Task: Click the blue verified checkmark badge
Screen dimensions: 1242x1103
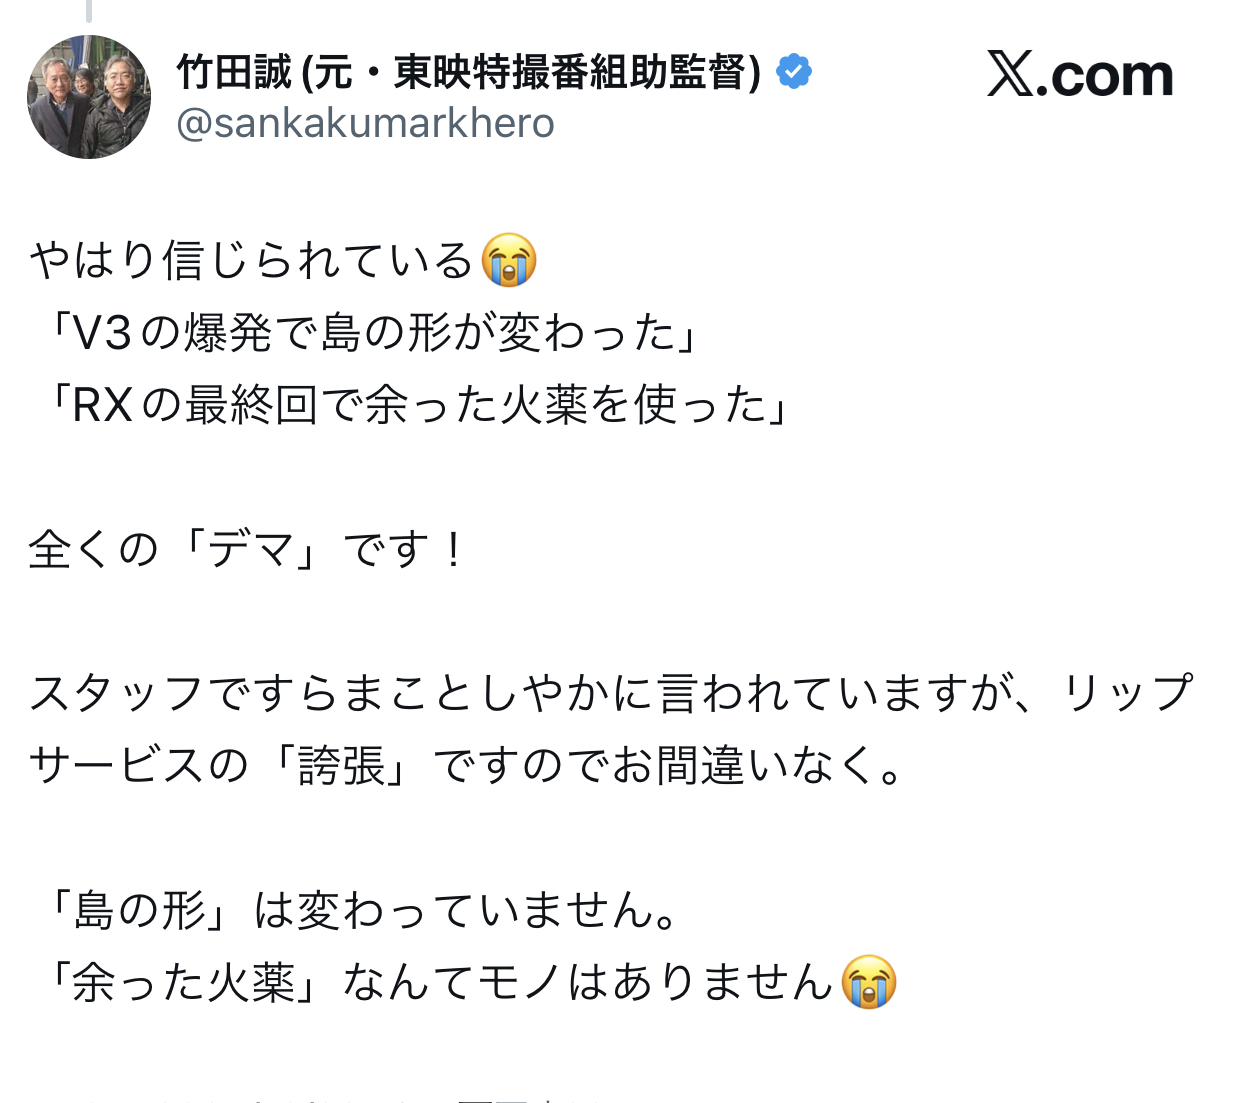Action: pyautogui.click(x=794, y=72)
